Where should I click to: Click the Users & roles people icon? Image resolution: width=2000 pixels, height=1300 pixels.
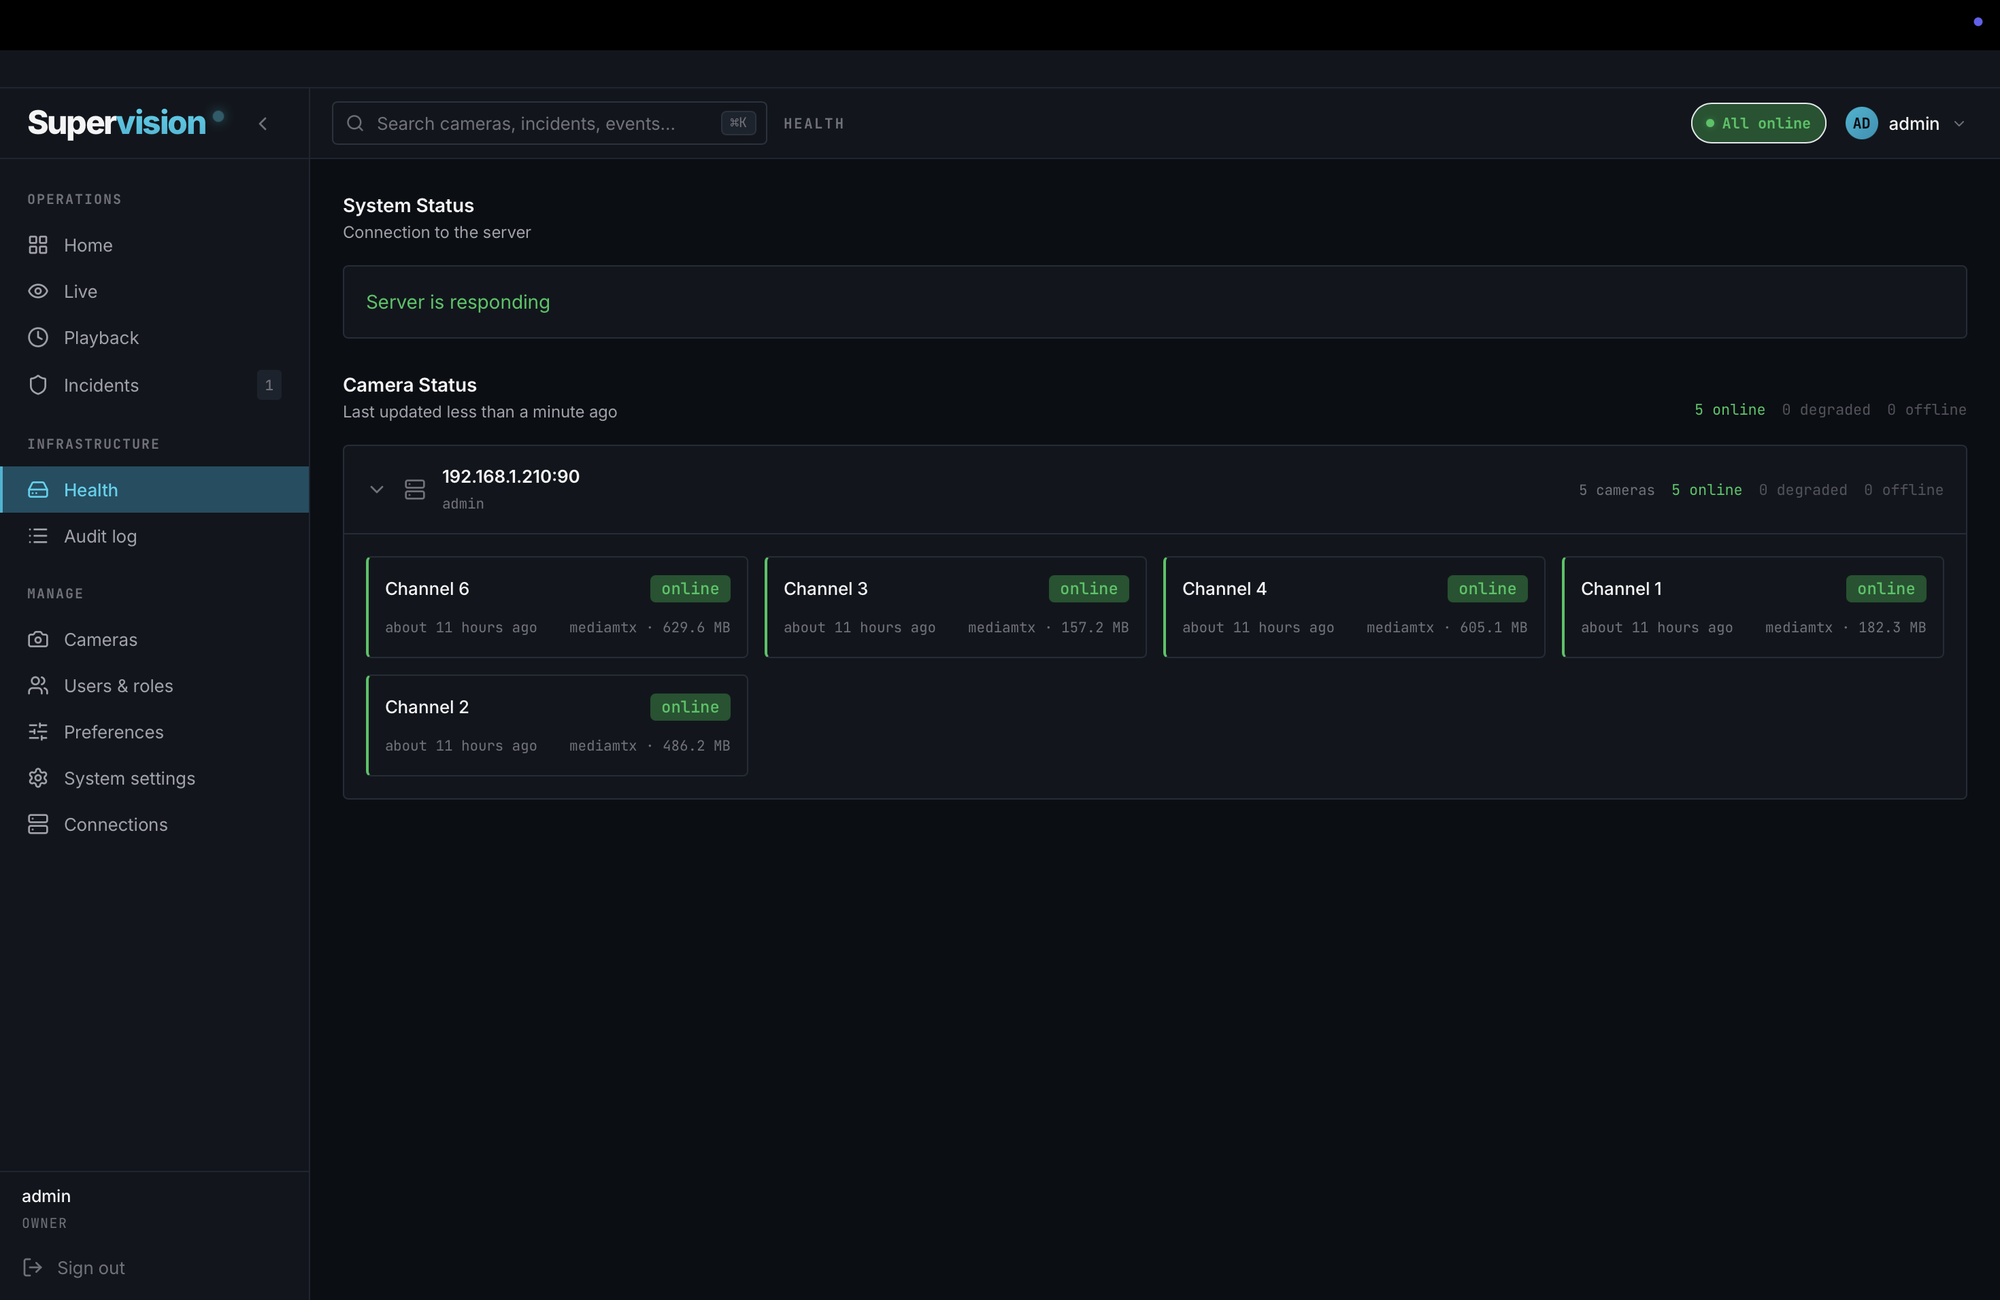tap(38, 685)
